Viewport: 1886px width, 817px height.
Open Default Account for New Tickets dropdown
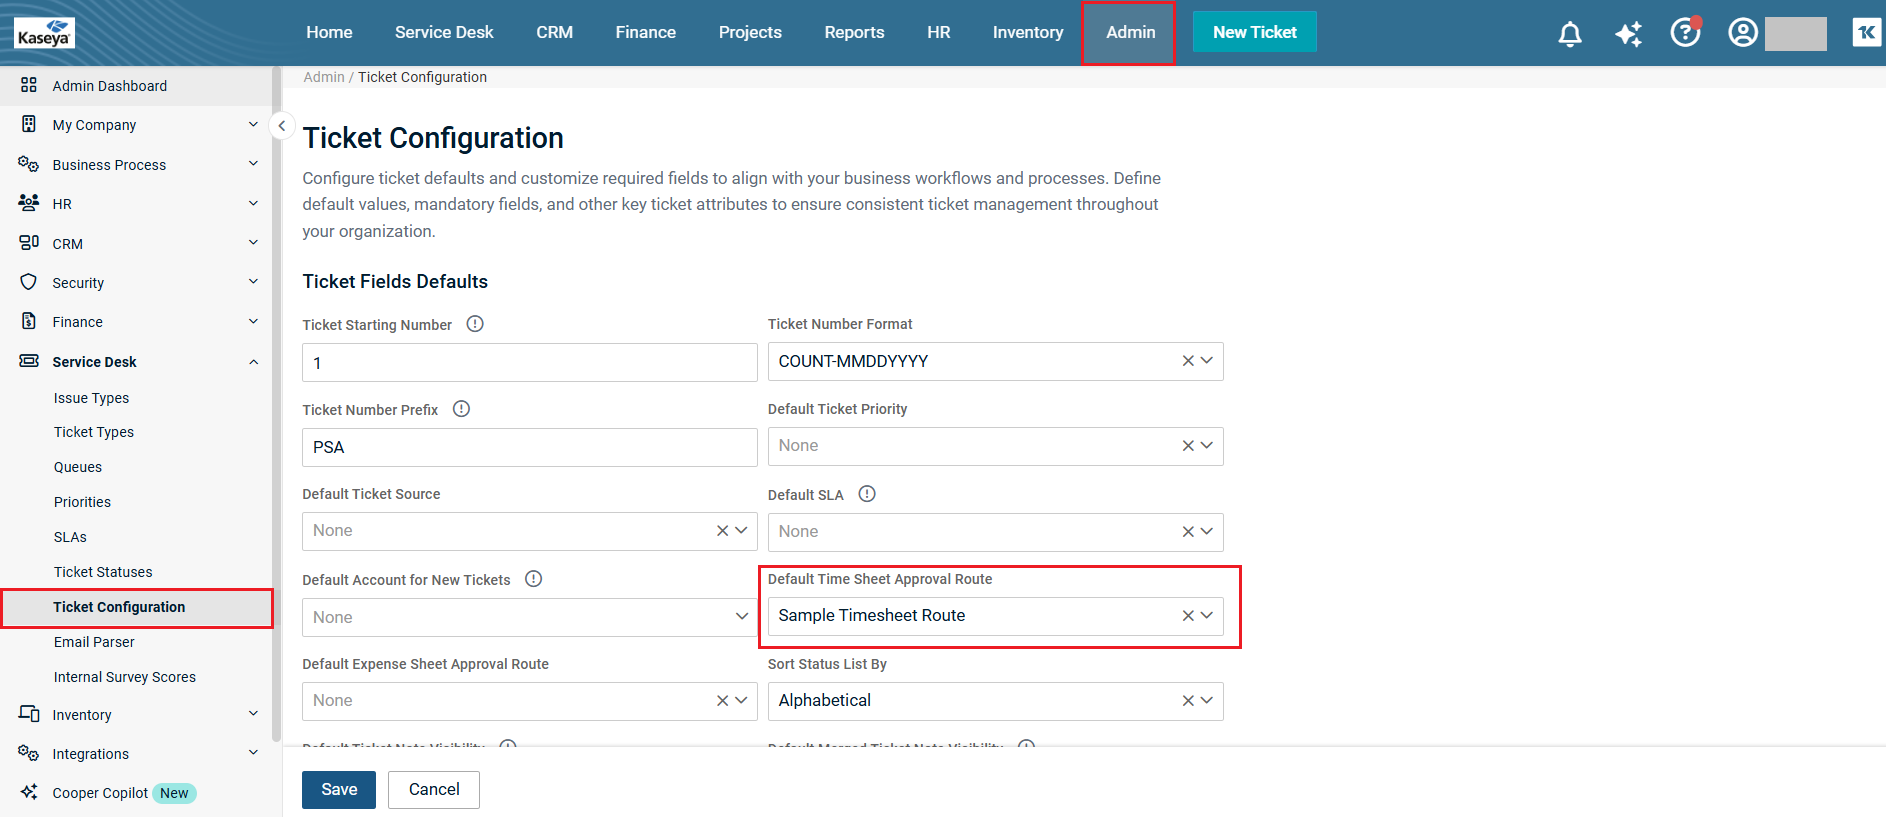(x=741, y=617)
